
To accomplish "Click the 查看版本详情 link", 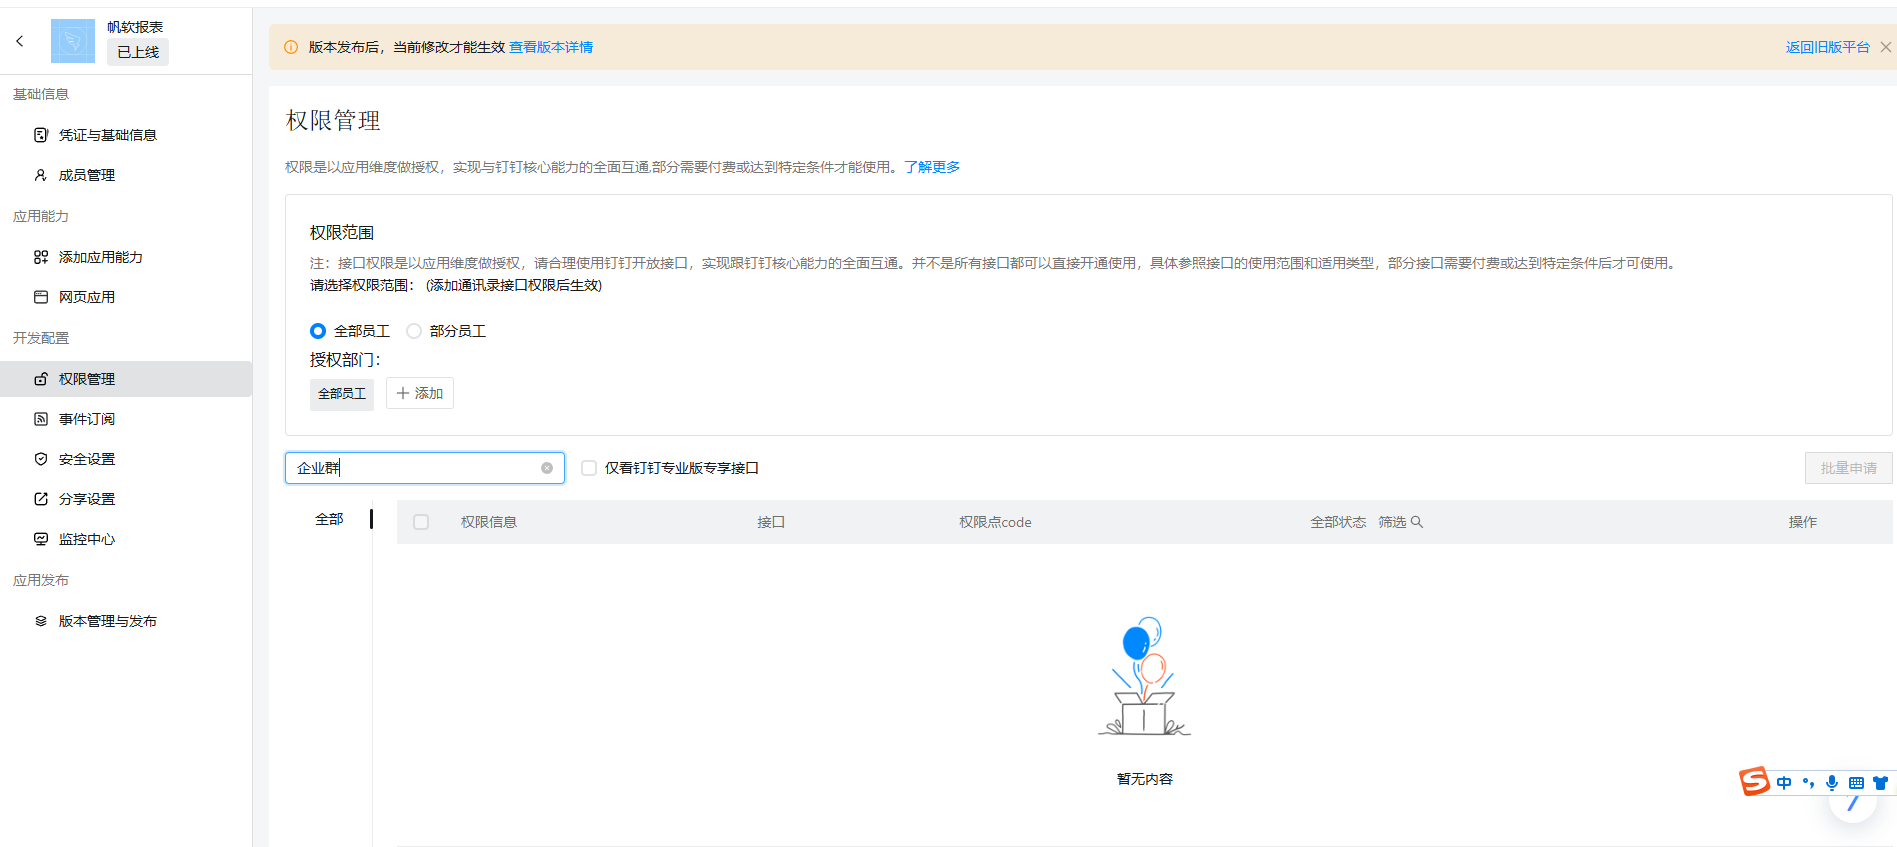I will [551, 47].
